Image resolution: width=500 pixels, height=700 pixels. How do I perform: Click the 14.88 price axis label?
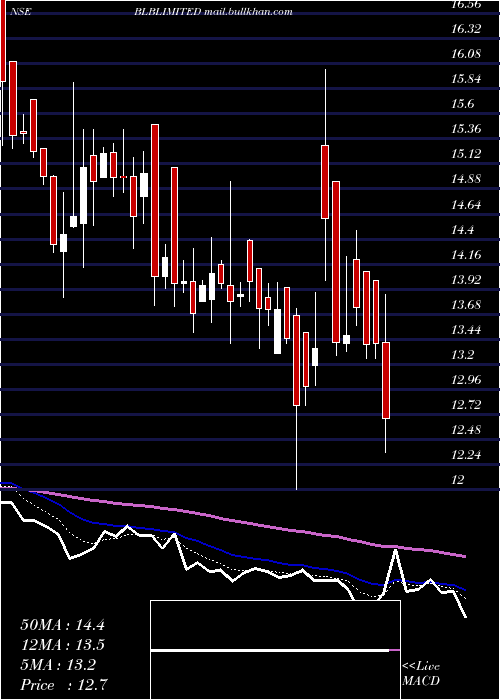(467, 179)
